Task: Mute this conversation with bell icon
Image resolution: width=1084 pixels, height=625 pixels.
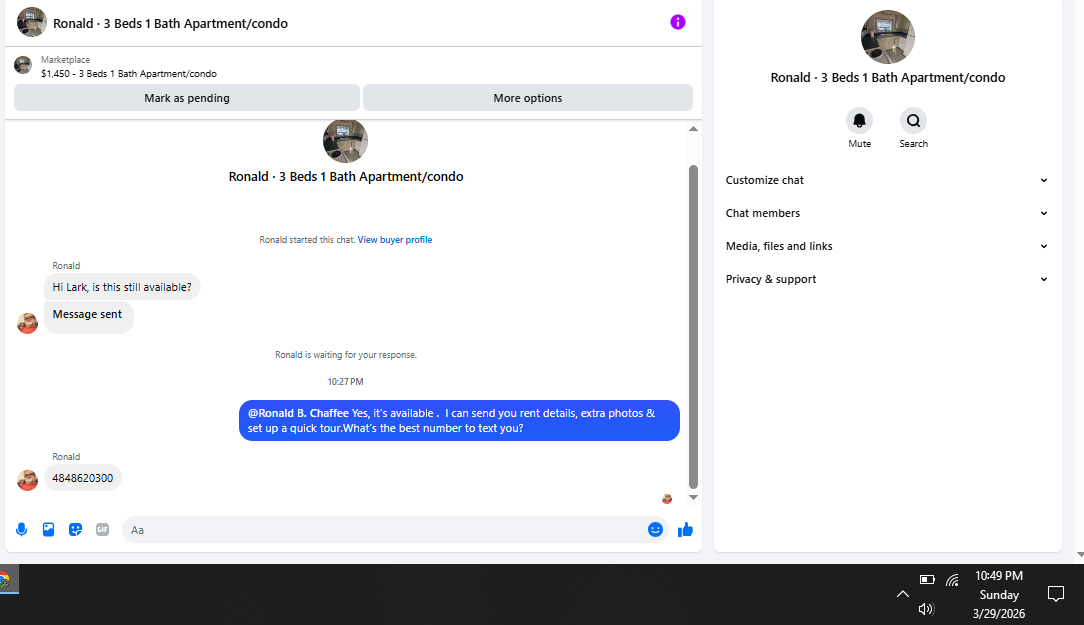Action: click(859, 121)
